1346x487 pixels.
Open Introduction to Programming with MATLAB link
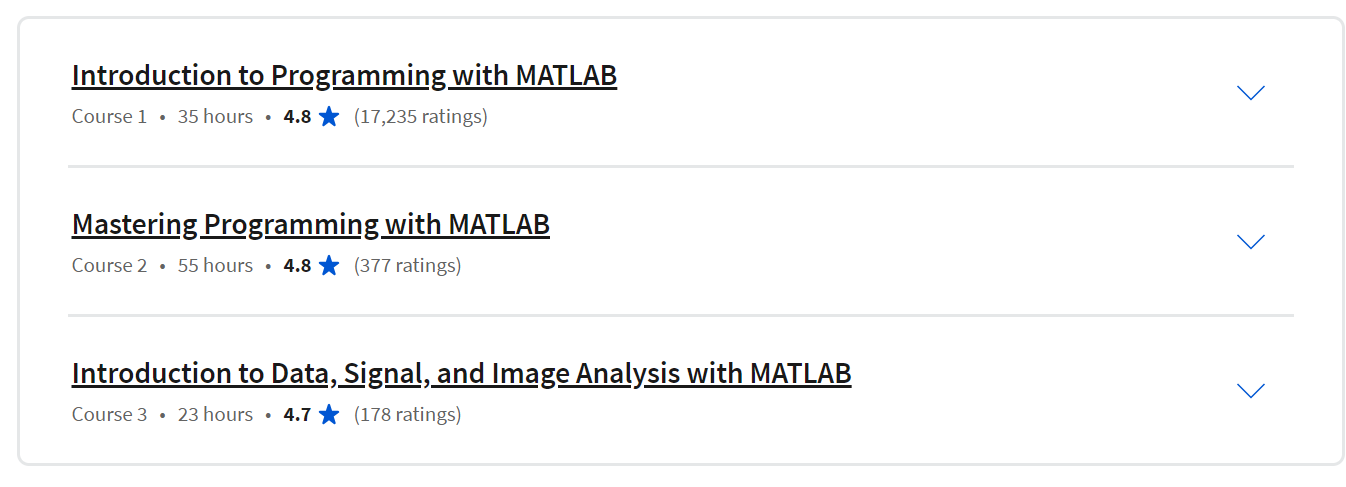pos(344,76)
